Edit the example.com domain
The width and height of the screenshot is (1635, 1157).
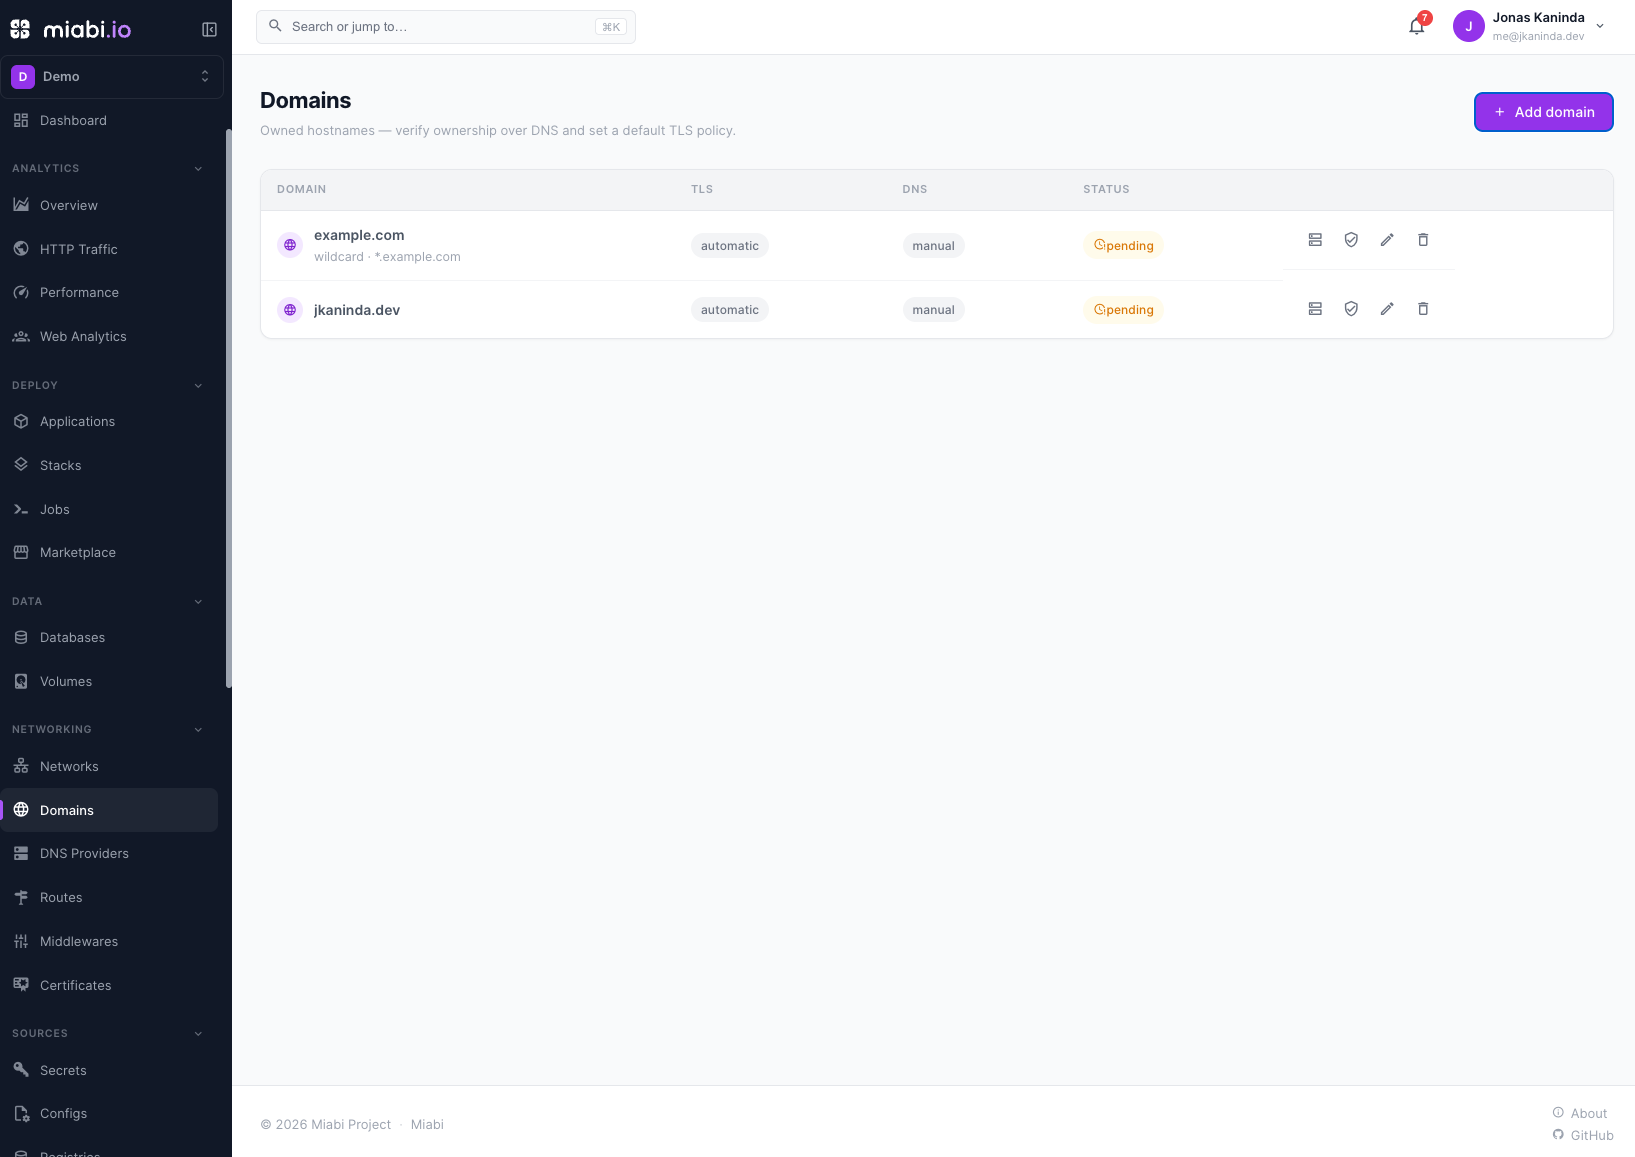(x=1387, y=240)
